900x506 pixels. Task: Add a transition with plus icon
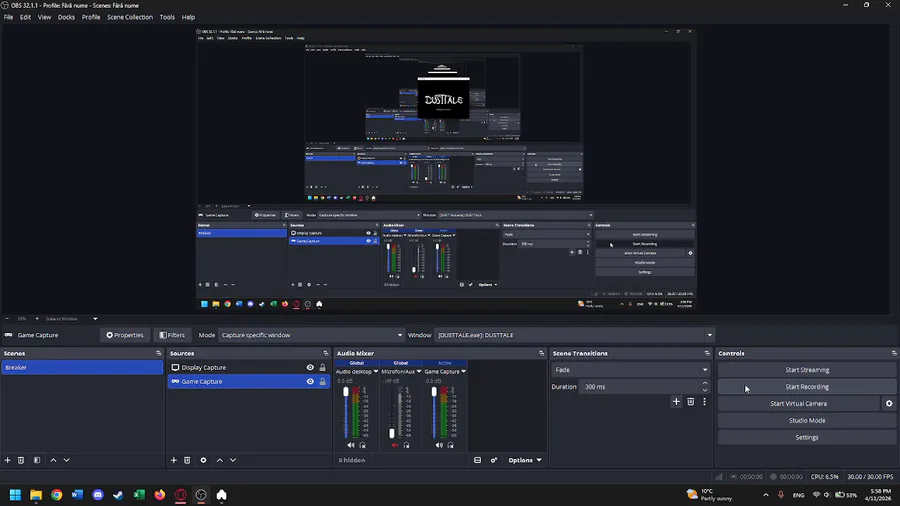click(x=676, y=402)
